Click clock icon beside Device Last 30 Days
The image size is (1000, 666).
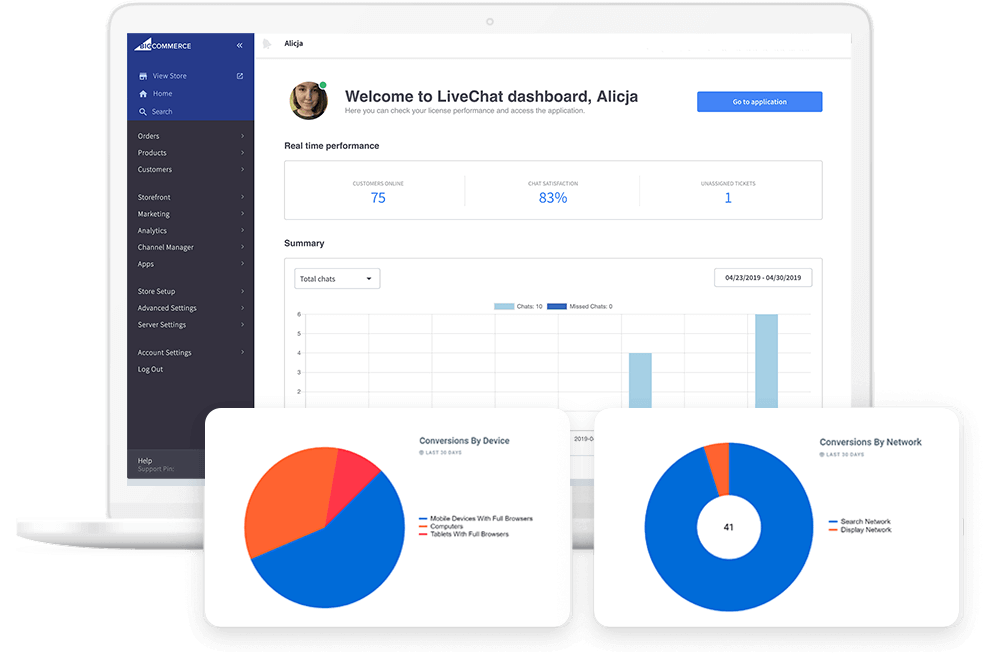point(421,452)
